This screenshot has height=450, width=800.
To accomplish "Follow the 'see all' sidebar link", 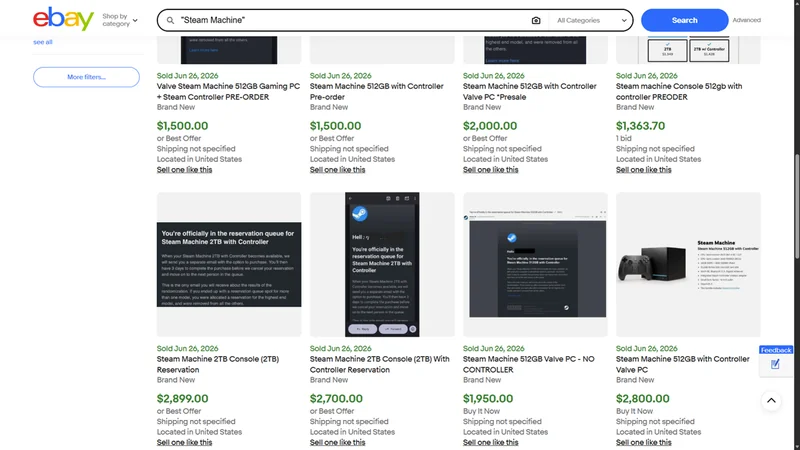I will tap(43, 42).
